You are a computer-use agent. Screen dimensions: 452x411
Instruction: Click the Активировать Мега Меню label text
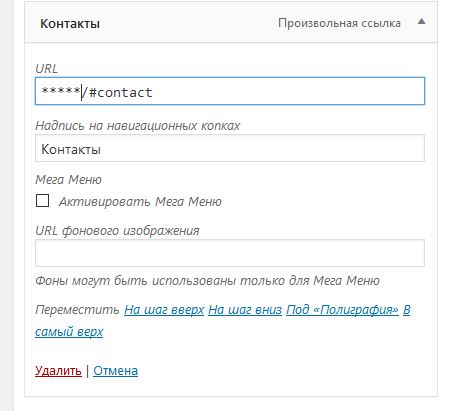(140, 202)
